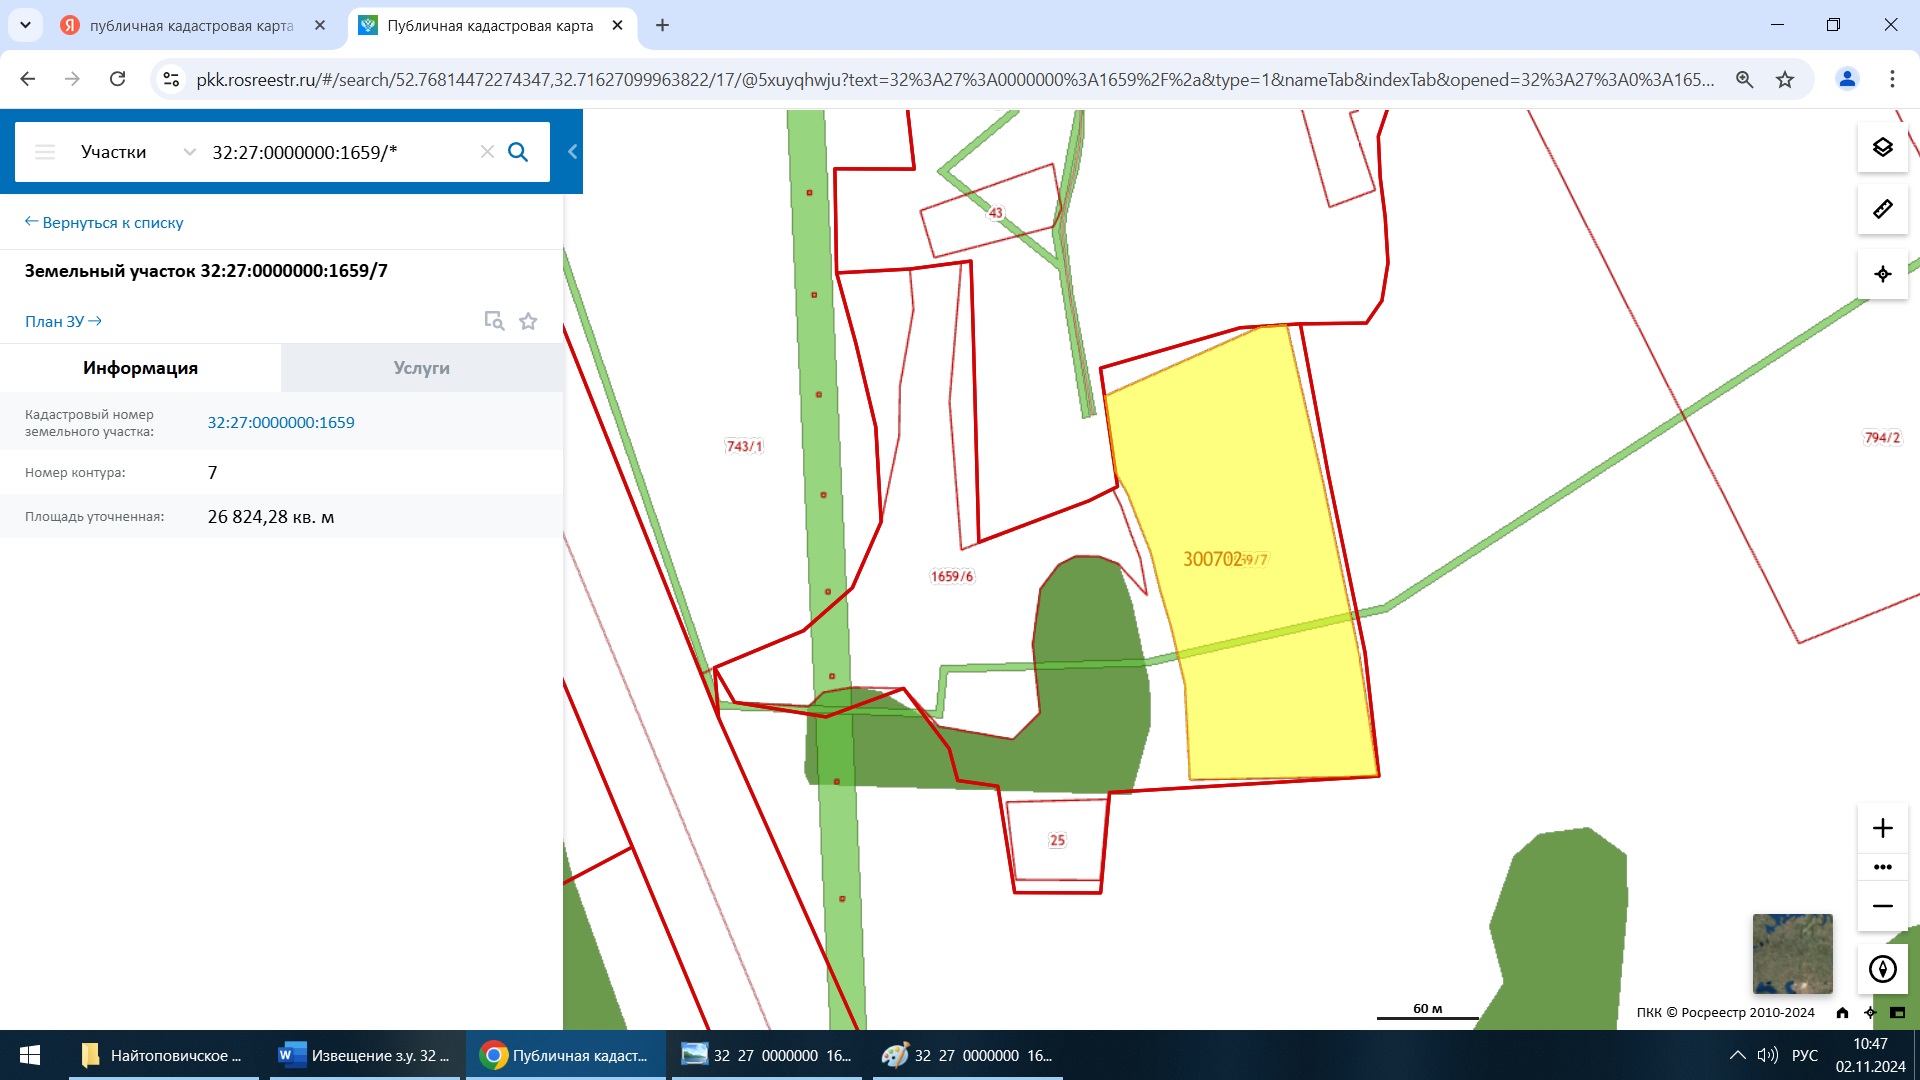Clear the search query field
The height and width of the screenshot is (1080, 1920).
[487, 152]
